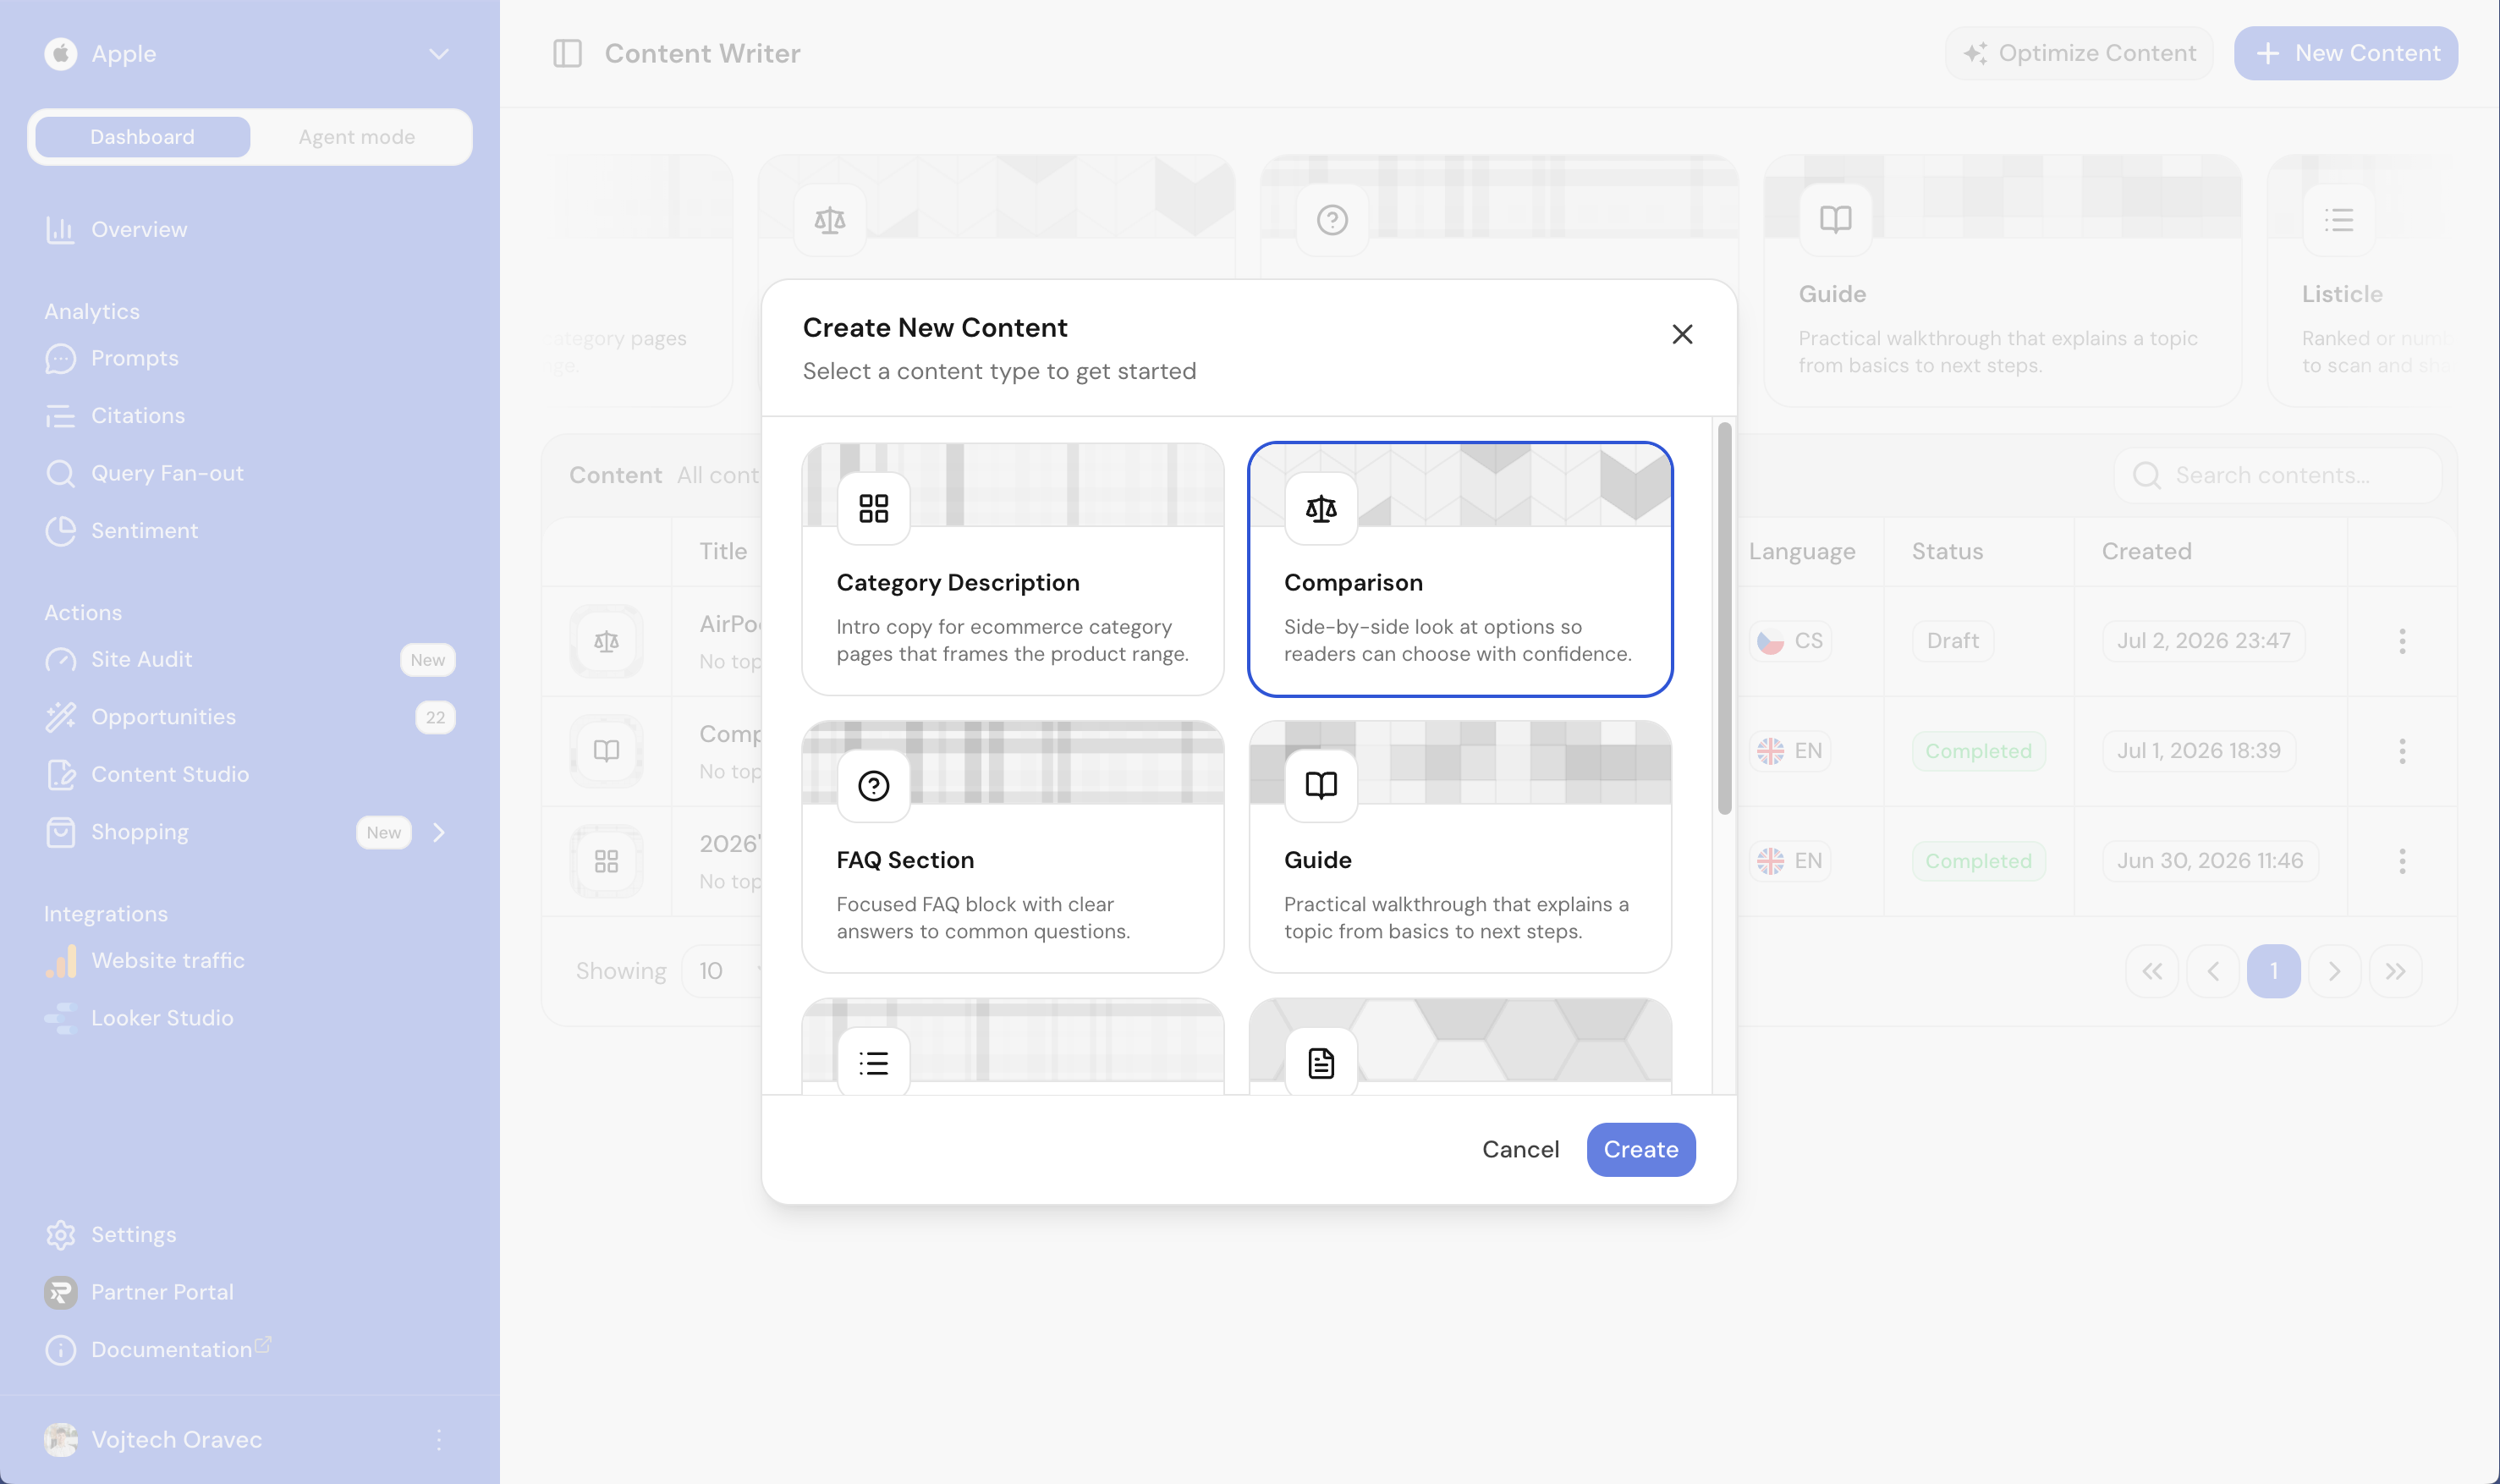The image size is (2500, 1484).
Task: Select the Comparison content type card
Action: click(x=1460, y=569)
